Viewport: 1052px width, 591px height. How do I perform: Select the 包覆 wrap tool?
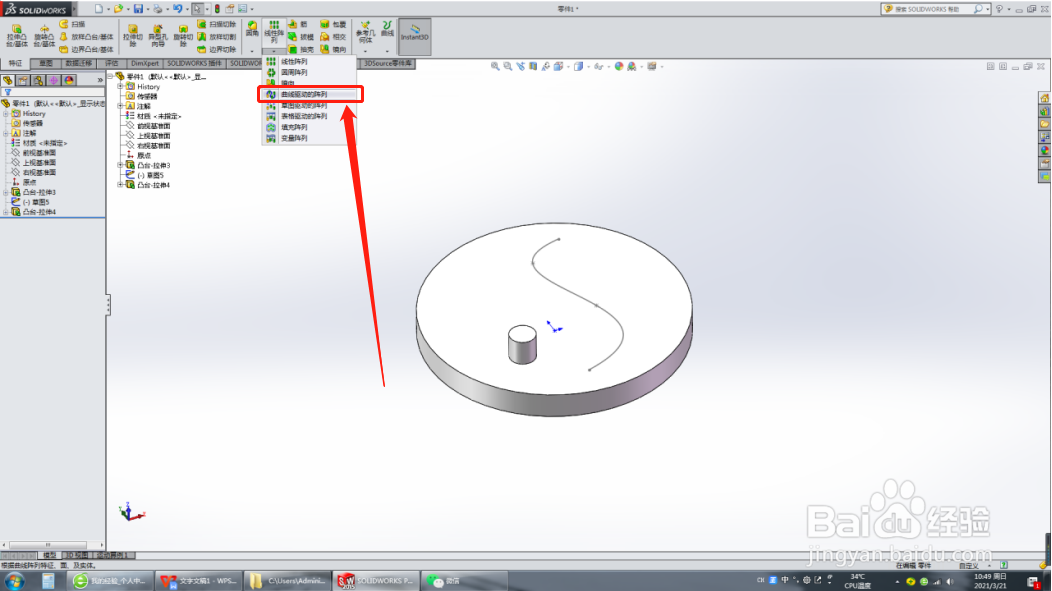point(333,24)
